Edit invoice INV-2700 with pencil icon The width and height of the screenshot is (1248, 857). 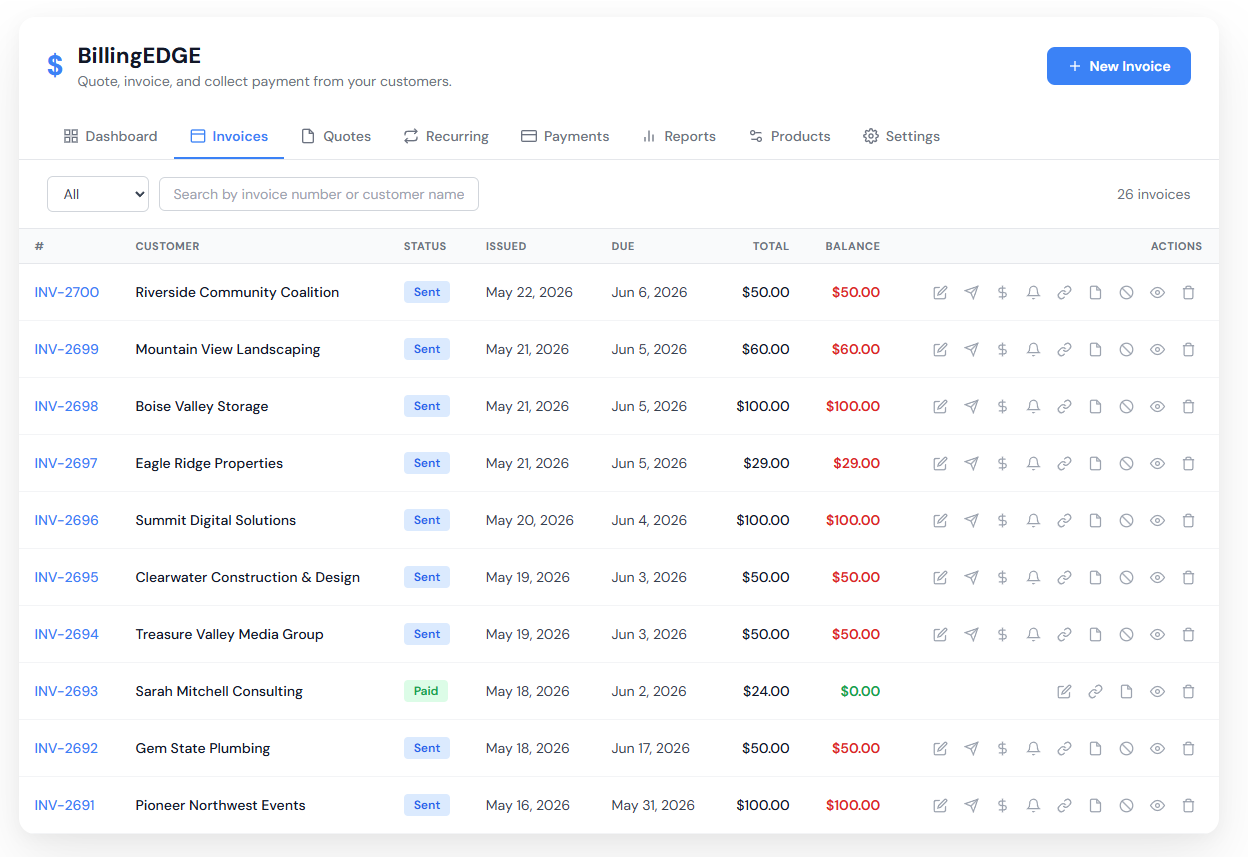tap(940, 293)
